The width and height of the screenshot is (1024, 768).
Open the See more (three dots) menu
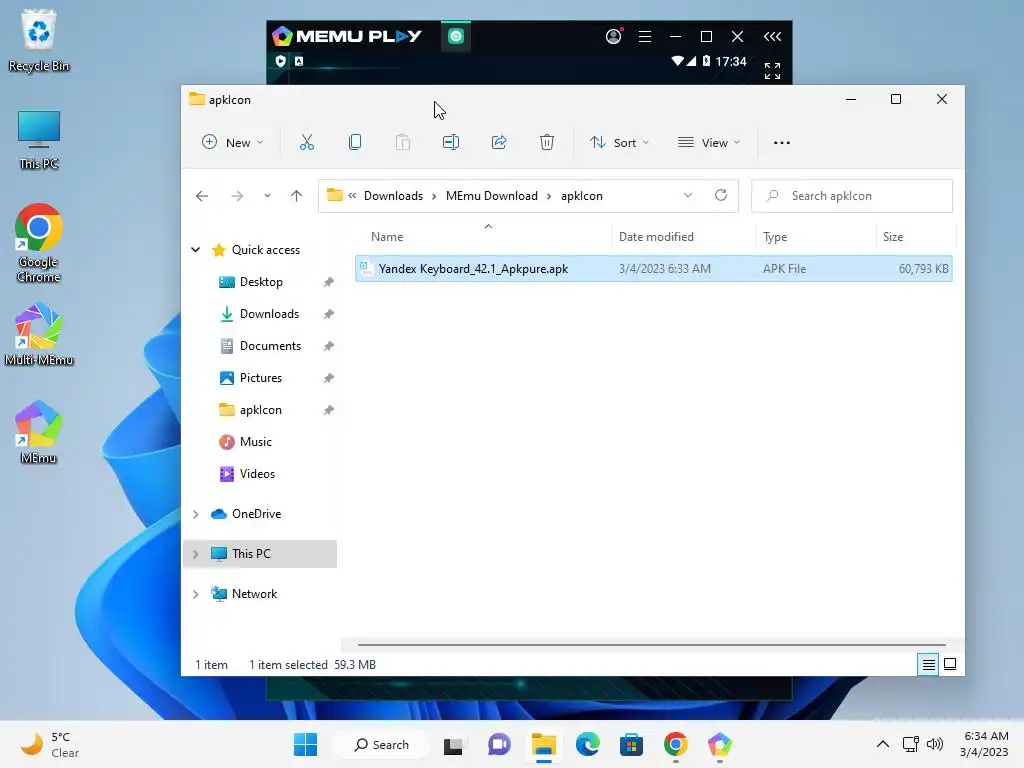(x=782, y=143)
